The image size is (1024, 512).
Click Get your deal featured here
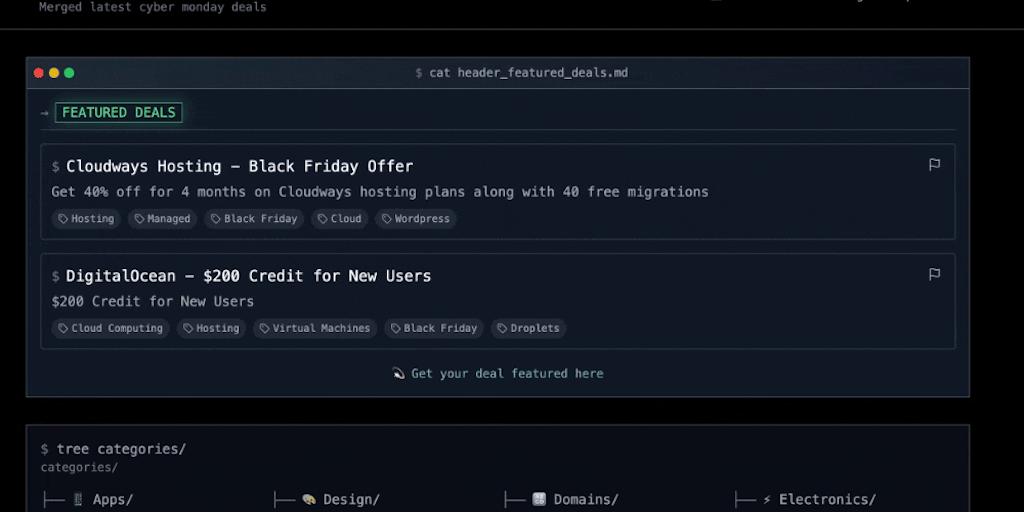point(498,374)
